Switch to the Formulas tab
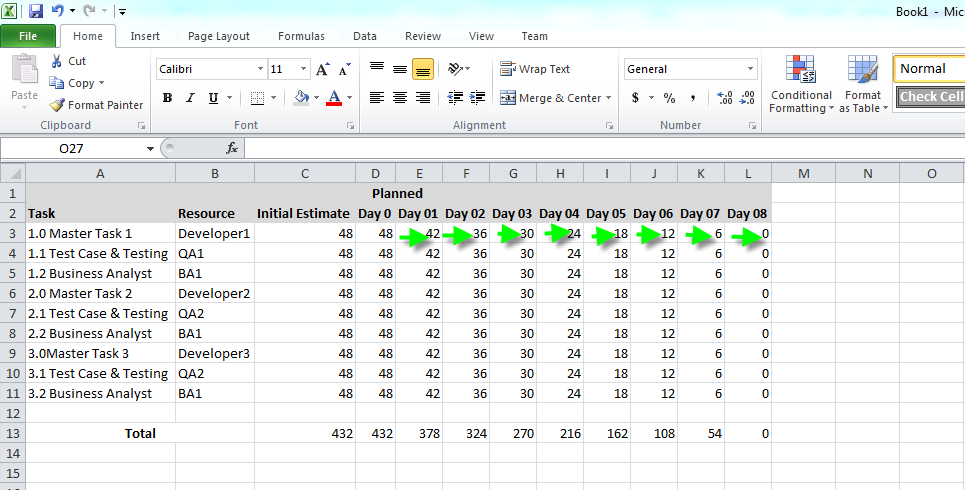 [301, 36]
